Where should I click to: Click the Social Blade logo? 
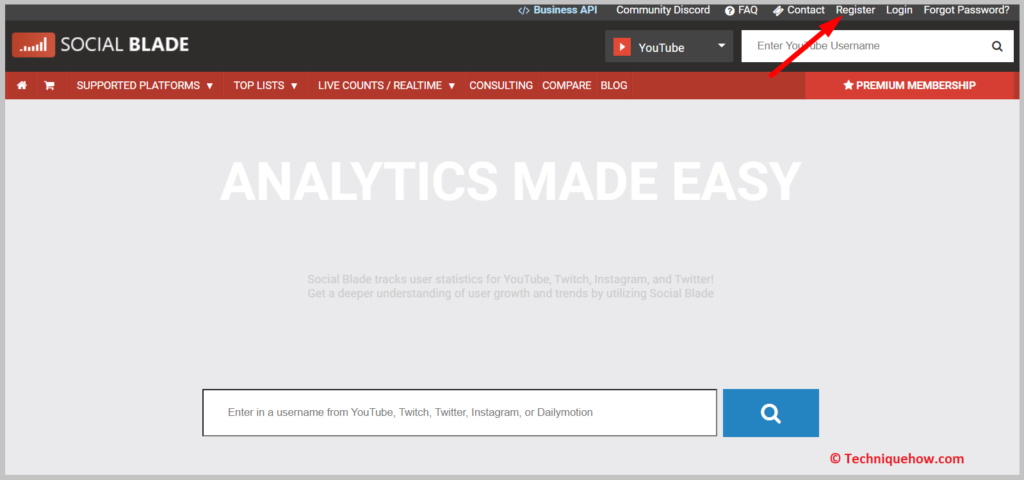click(x=101, y=44)
